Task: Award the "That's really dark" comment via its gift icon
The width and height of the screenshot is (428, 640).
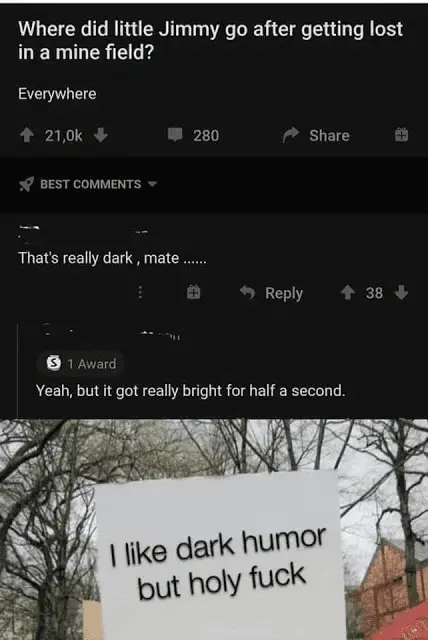Action: [194, 292]
